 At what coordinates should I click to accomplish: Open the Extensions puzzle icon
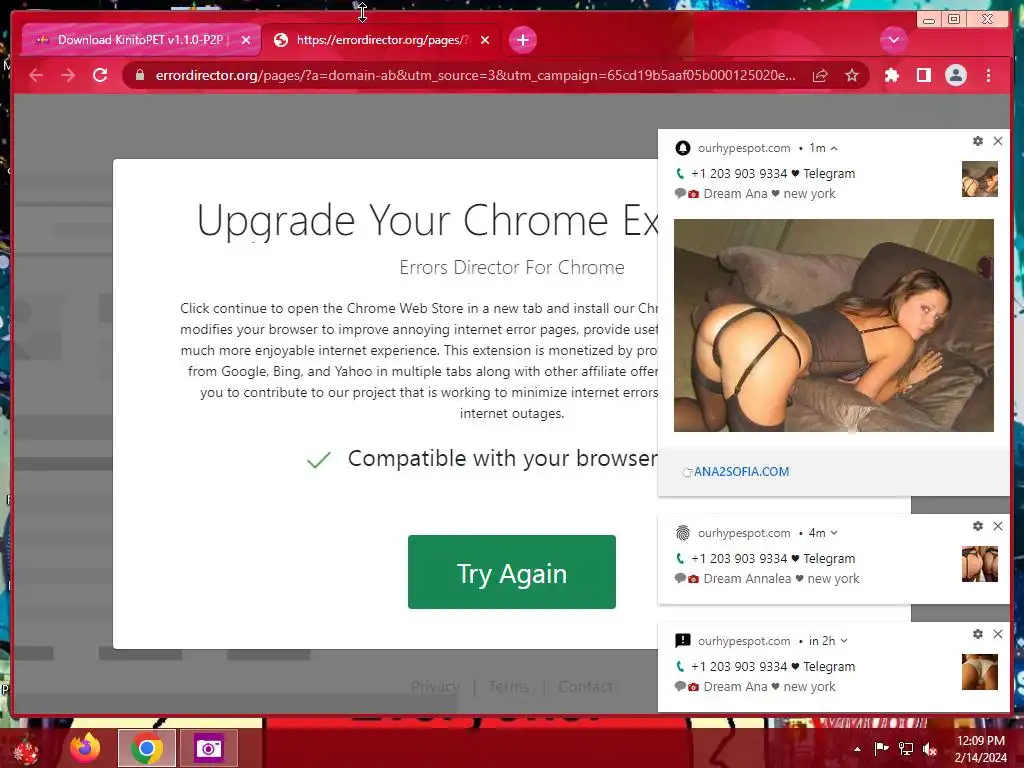pyautogui.click(x=891, y=76)
